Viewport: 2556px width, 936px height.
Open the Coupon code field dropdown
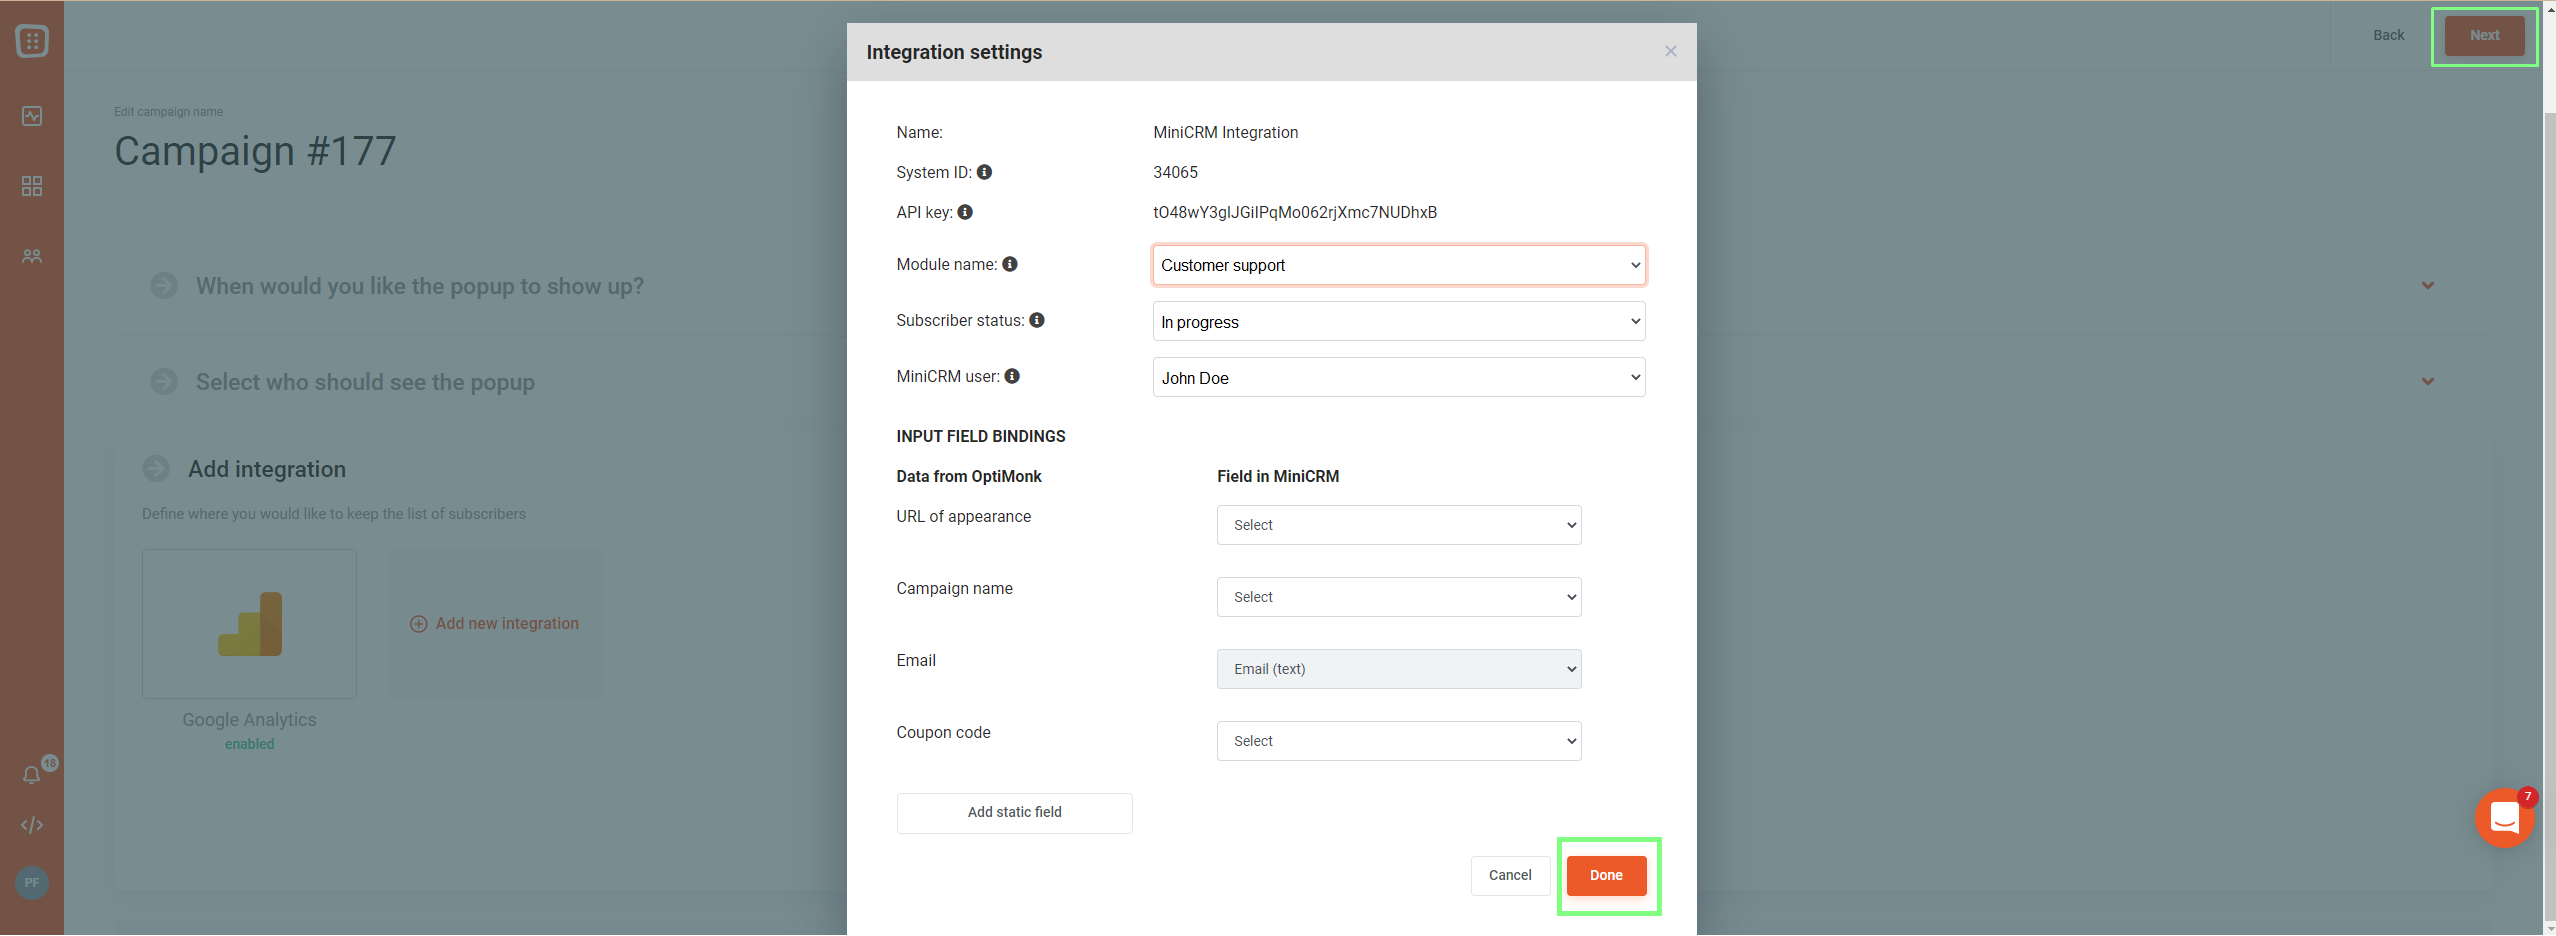(1399, 741)
